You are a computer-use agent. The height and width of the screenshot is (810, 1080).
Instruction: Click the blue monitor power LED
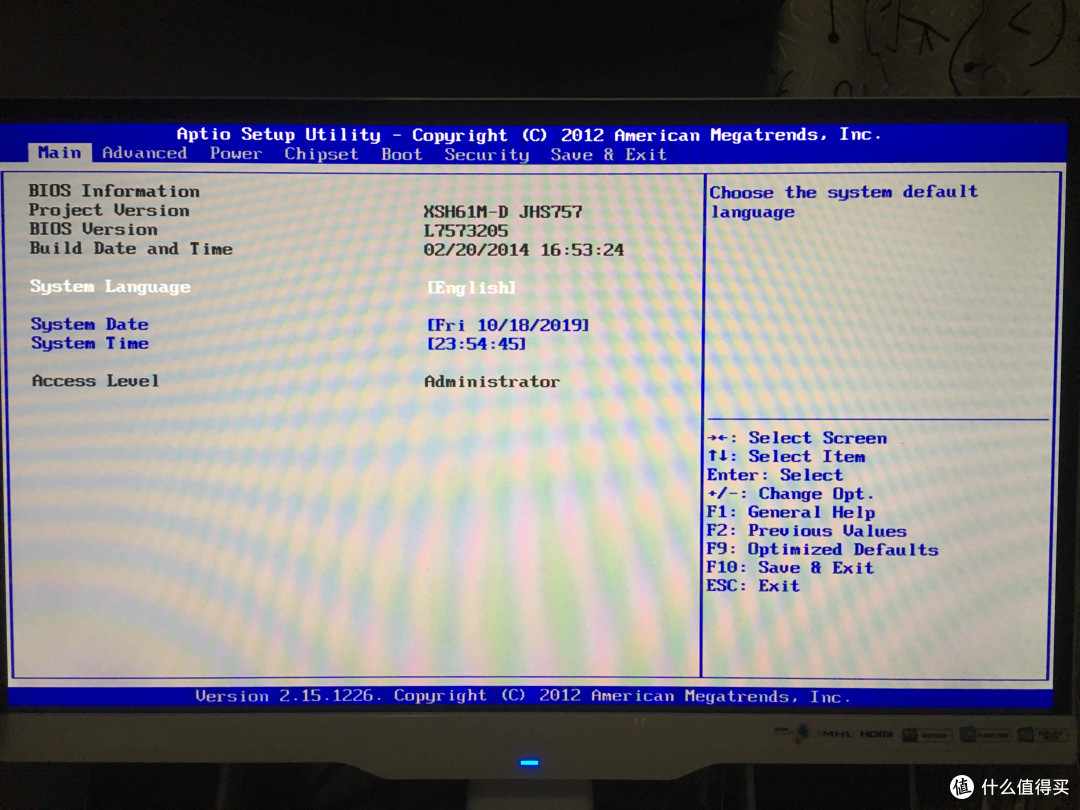[529, 762]
